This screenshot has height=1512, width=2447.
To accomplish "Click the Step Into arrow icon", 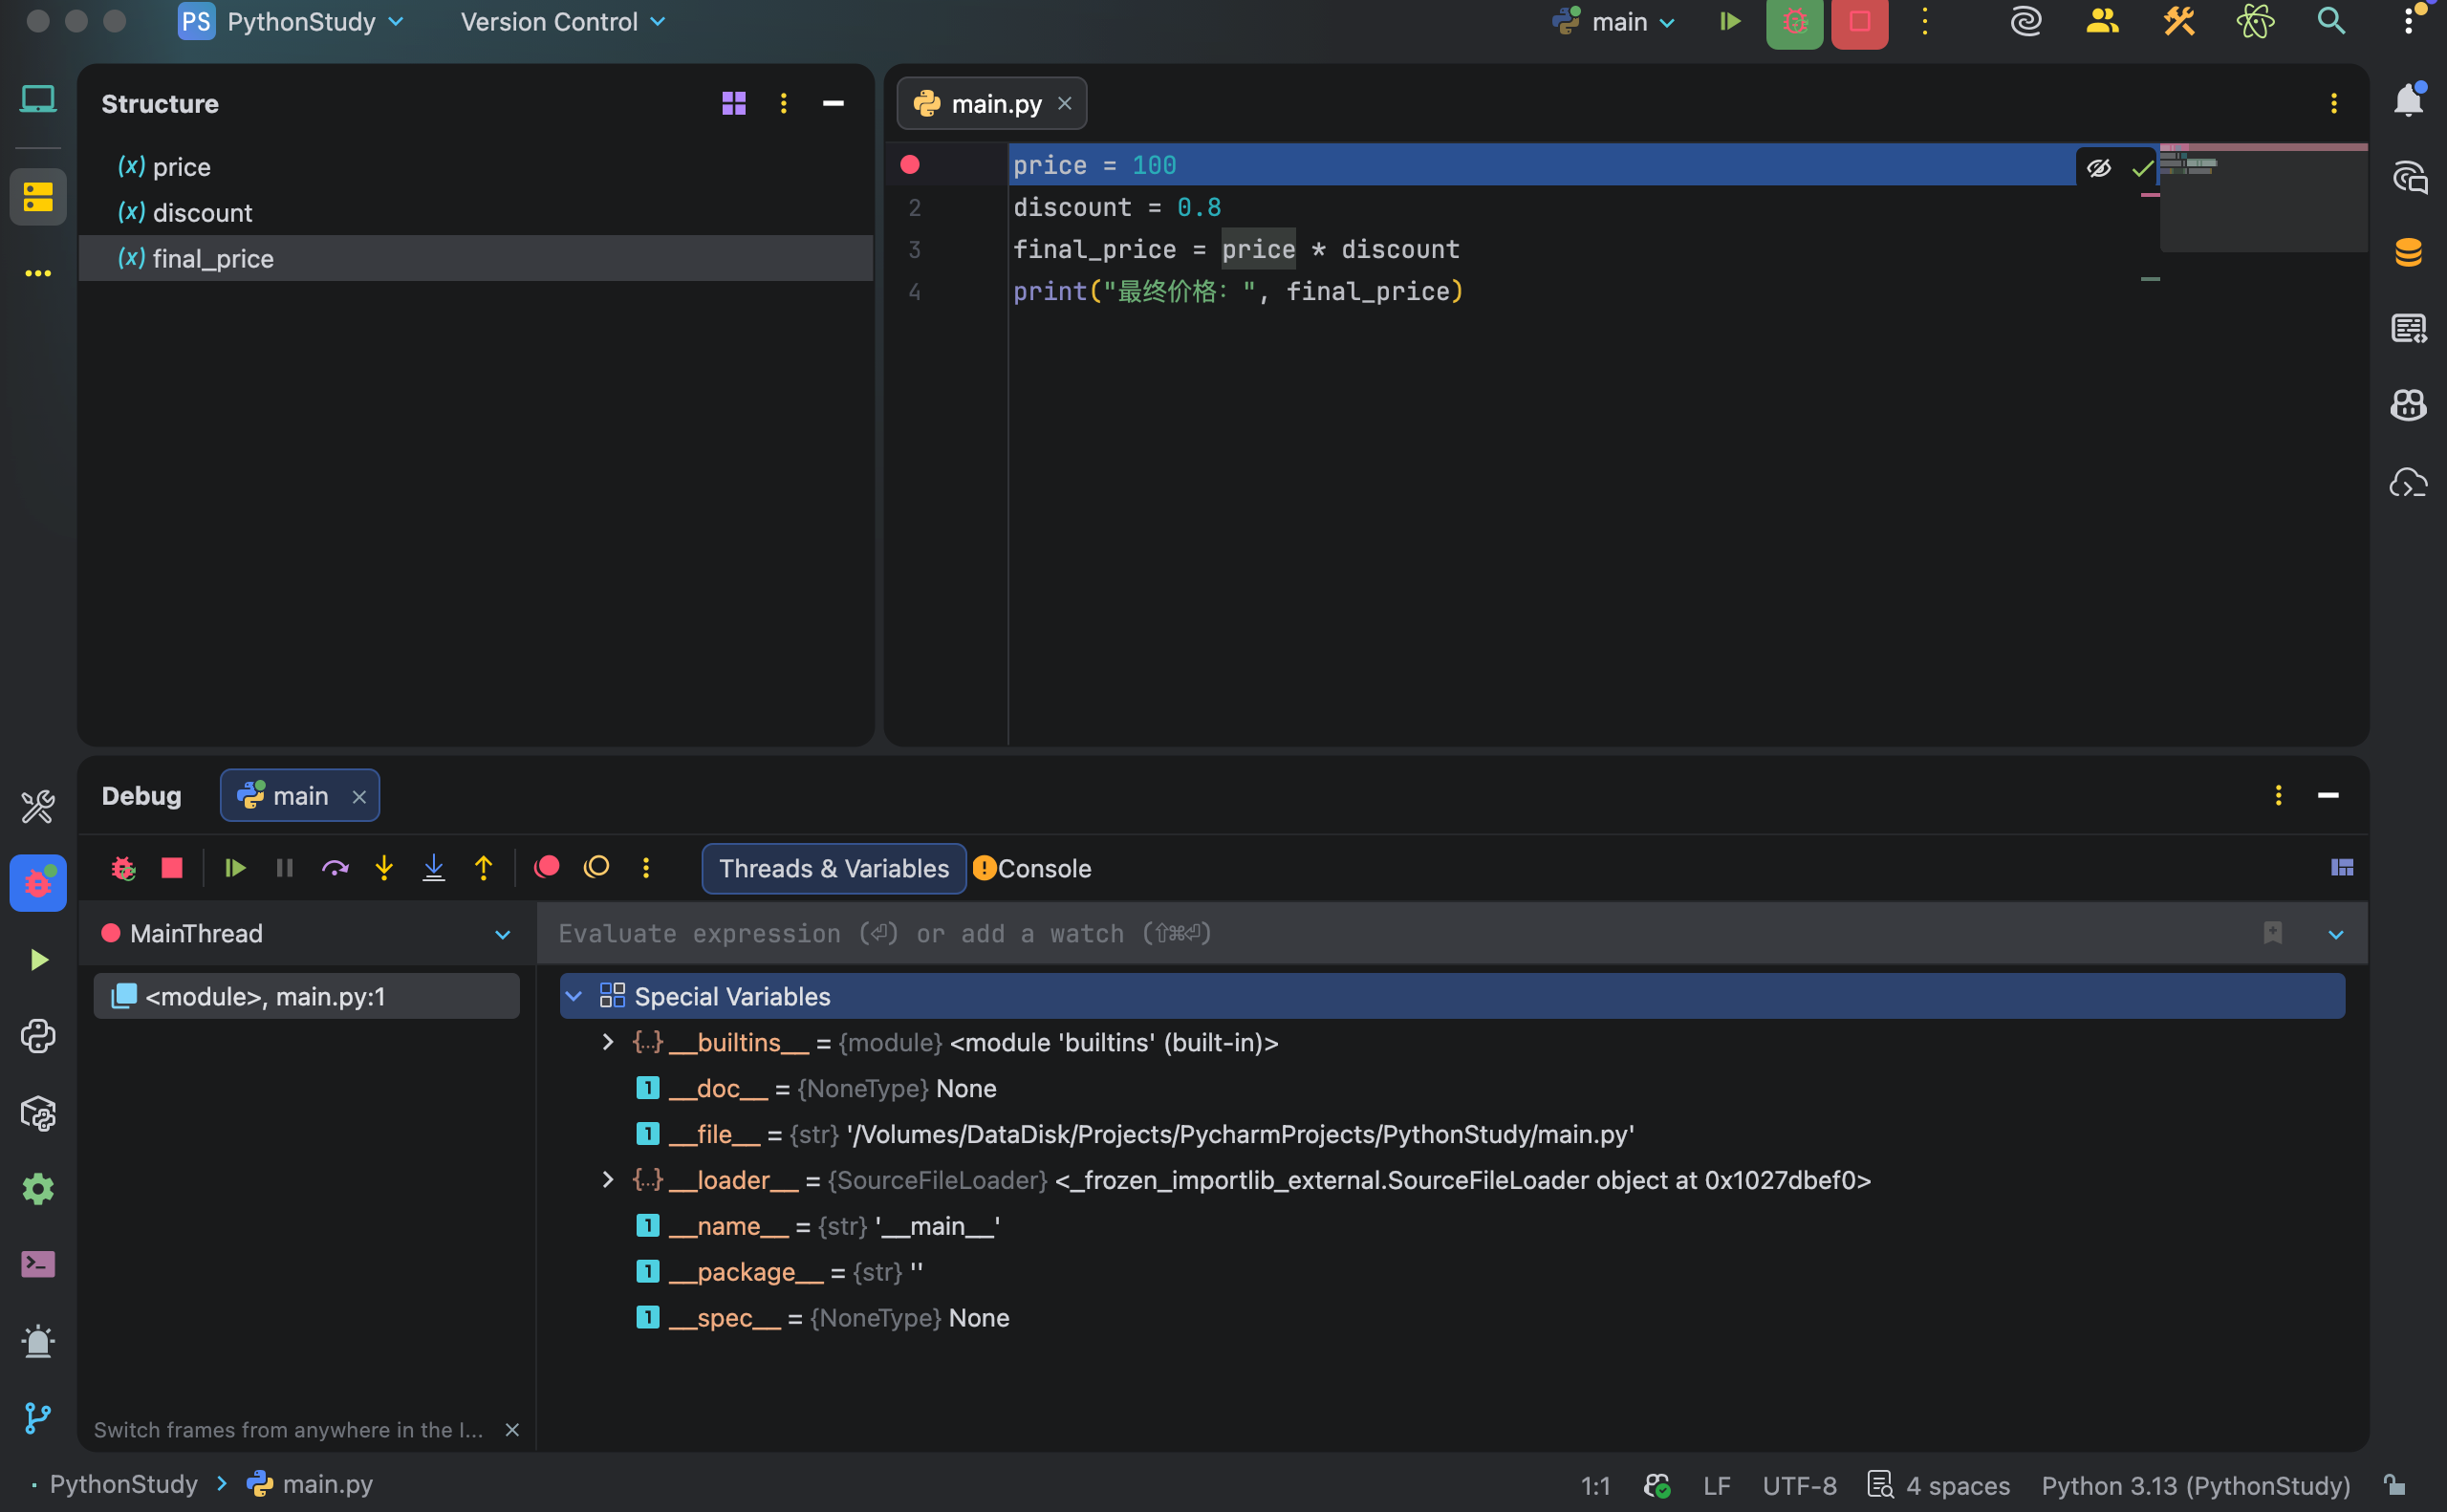I will [384, 868].
